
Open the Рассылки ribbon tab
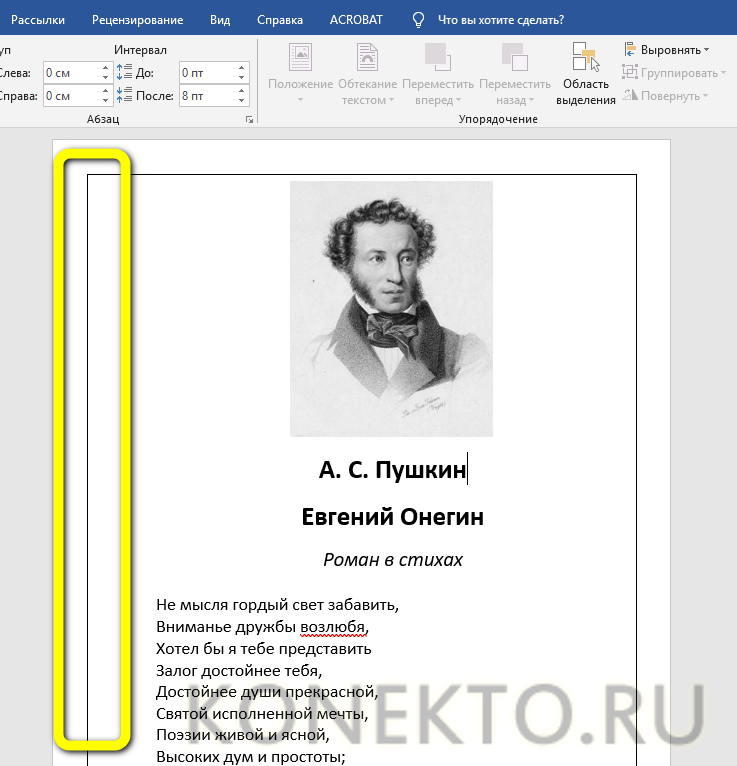(x=38, y=20)
